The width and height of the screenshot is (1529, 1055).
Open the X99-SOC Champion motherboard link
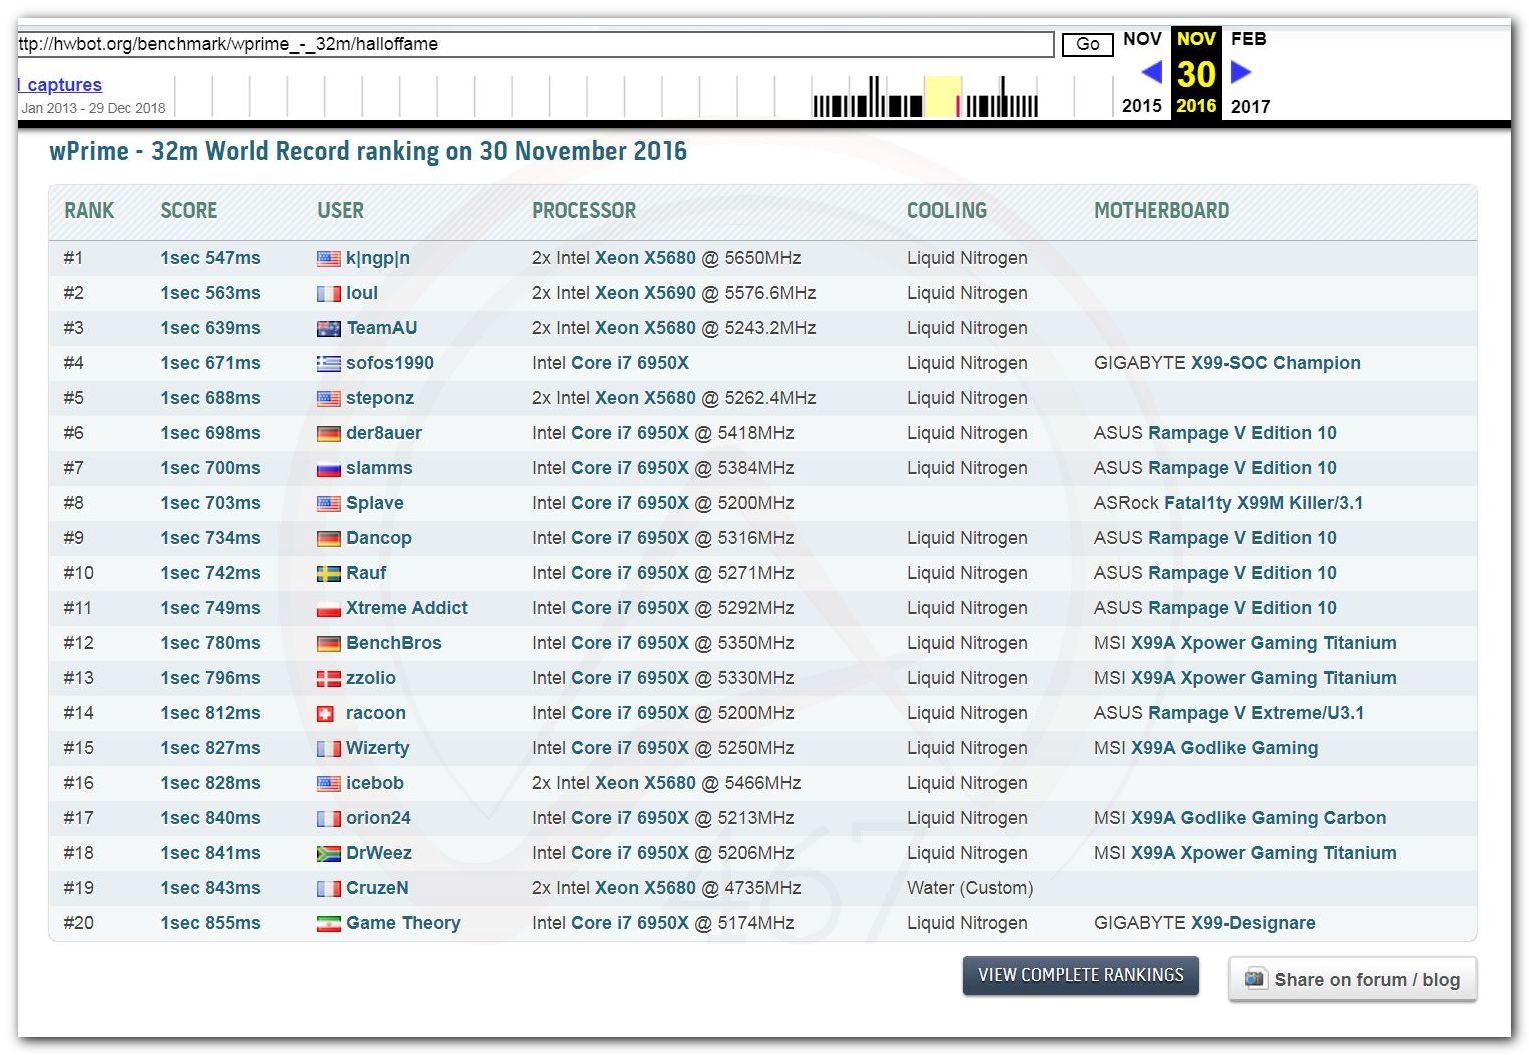1275,363
